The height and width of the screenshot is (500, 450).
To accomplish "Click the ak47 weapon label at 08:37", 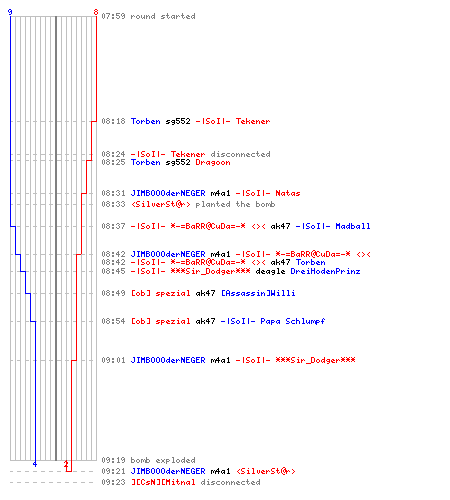I will click(x=280, y=226).
